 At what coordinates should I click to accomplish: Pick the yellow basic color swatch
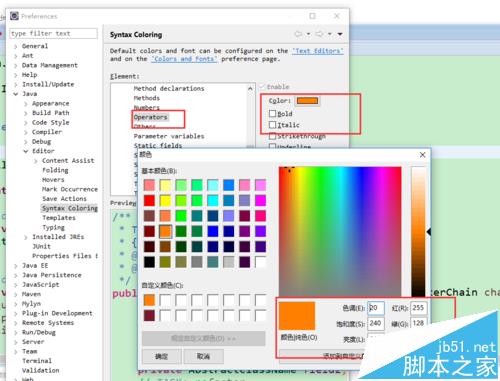click(165, 200)
